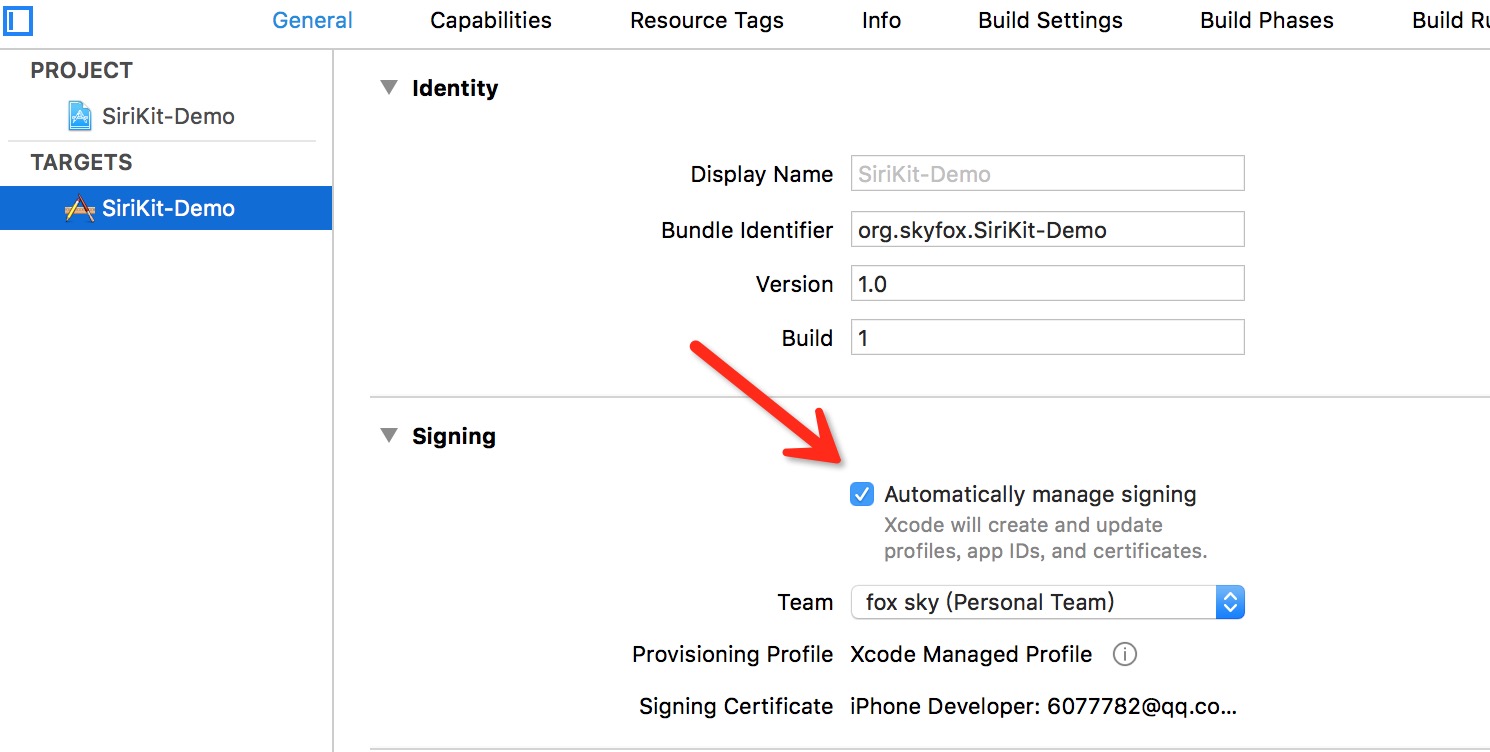
Task: Uncheck Automatically manage signing
Action: coord(862,494)
